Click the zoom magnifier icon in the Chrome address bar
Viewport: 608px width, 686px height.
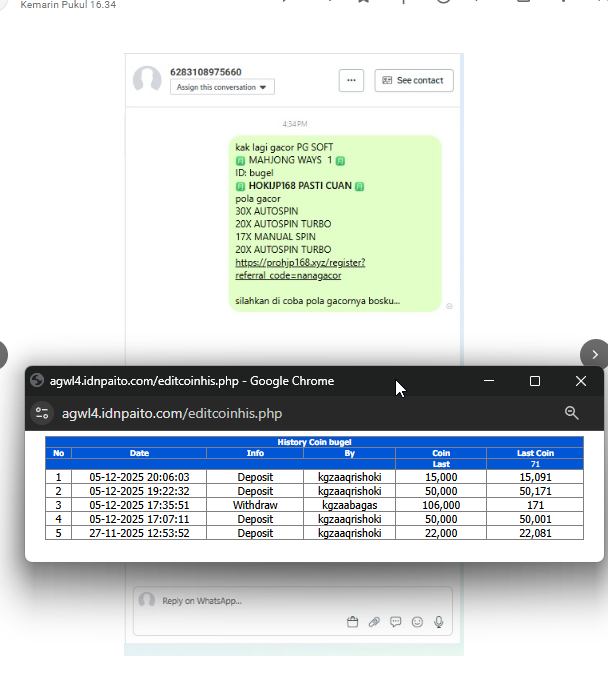[572, 413]
